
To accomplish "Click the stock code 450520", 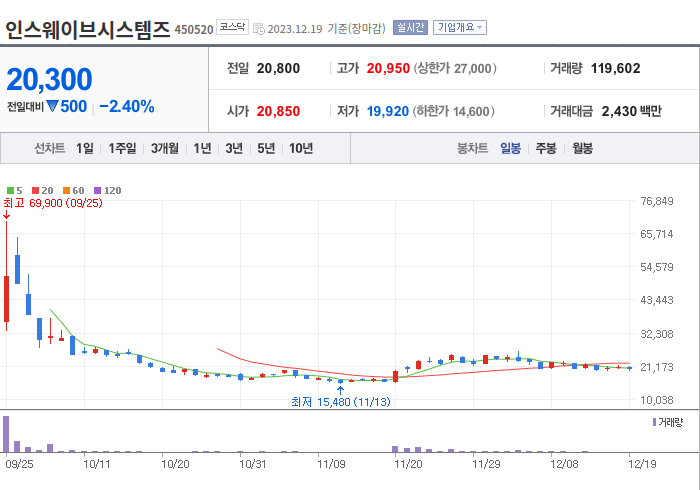I will coord(194,30).
